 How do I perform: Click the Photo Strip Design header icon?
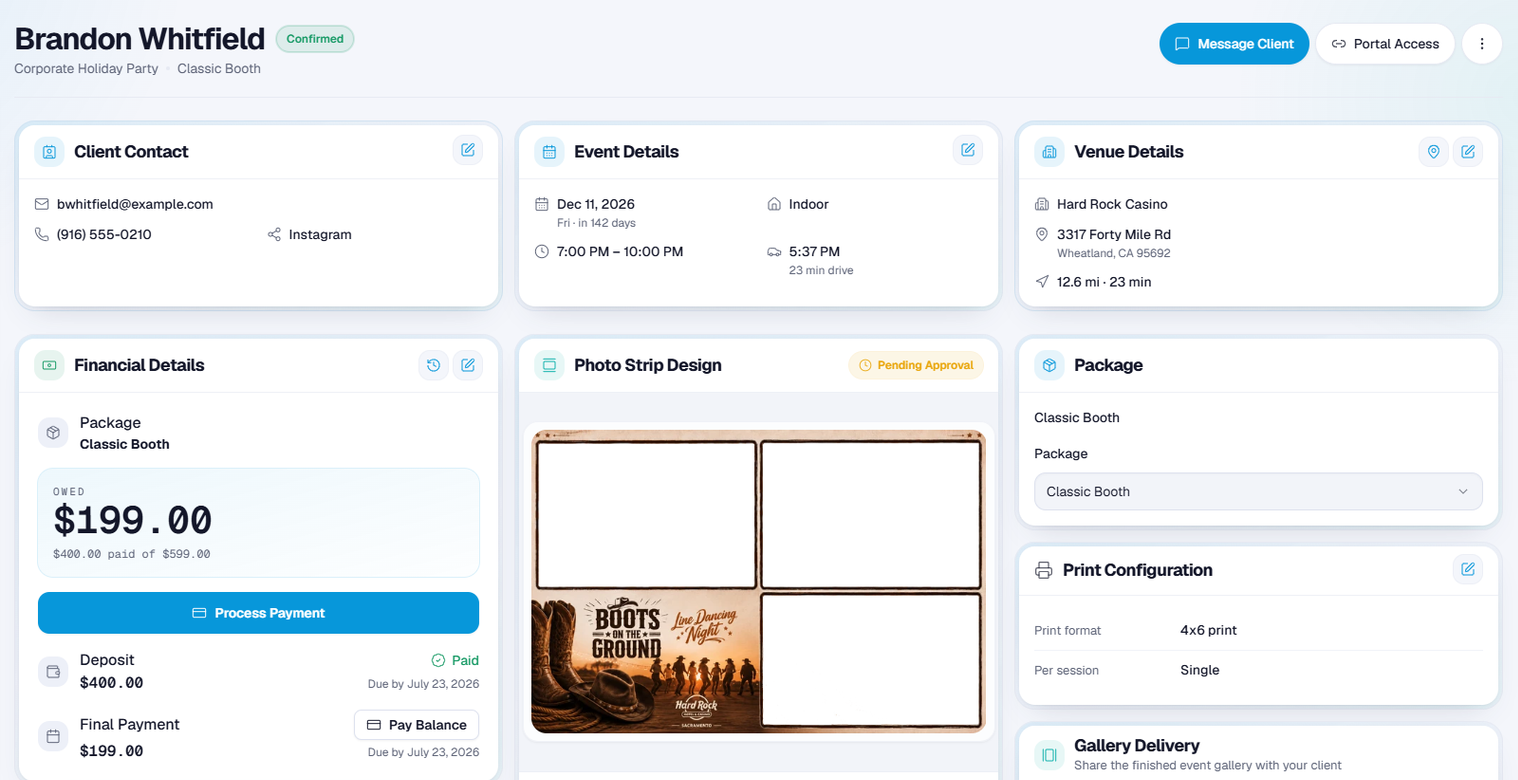pos(549,365)
